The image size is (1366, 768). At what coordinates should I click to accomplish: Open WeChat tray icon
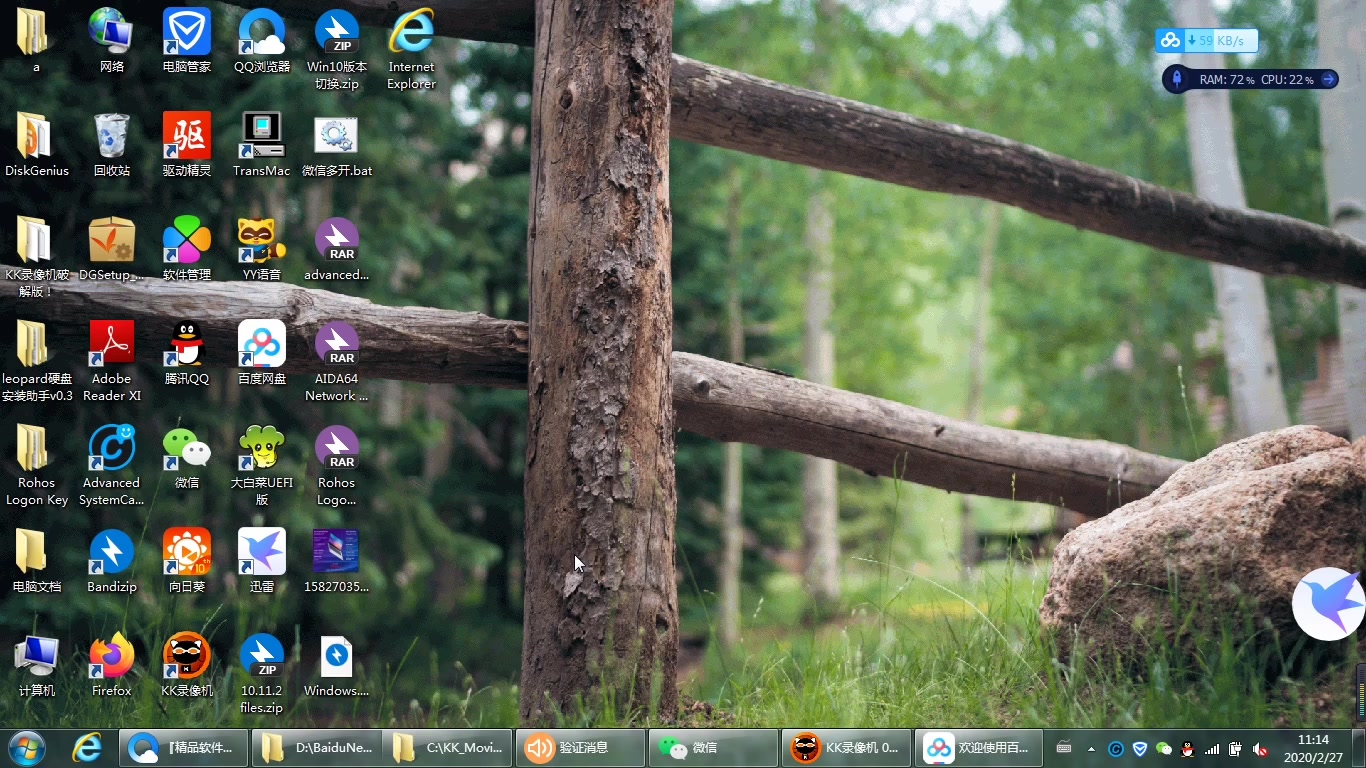point(1164,748)
